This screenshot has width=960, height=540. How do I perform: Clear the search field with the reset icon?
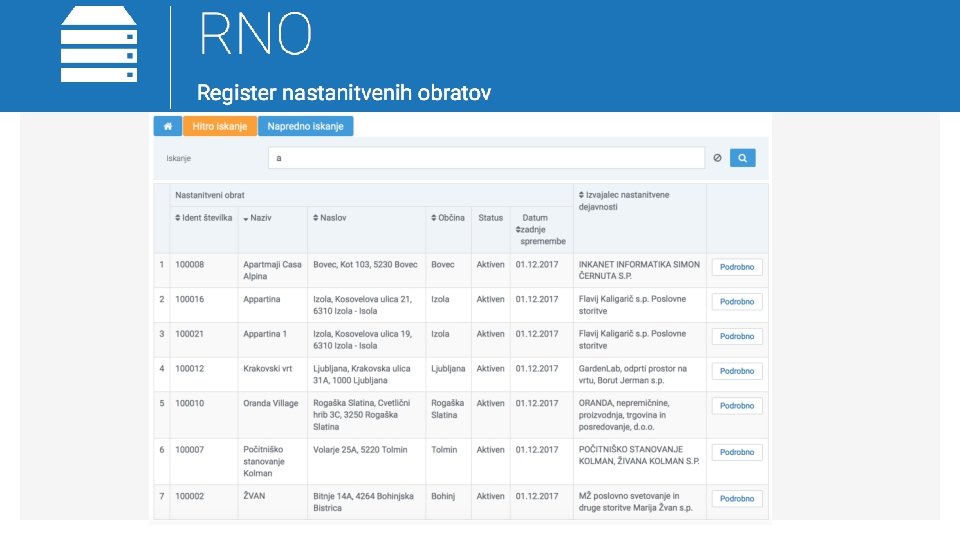click(718, 158)
